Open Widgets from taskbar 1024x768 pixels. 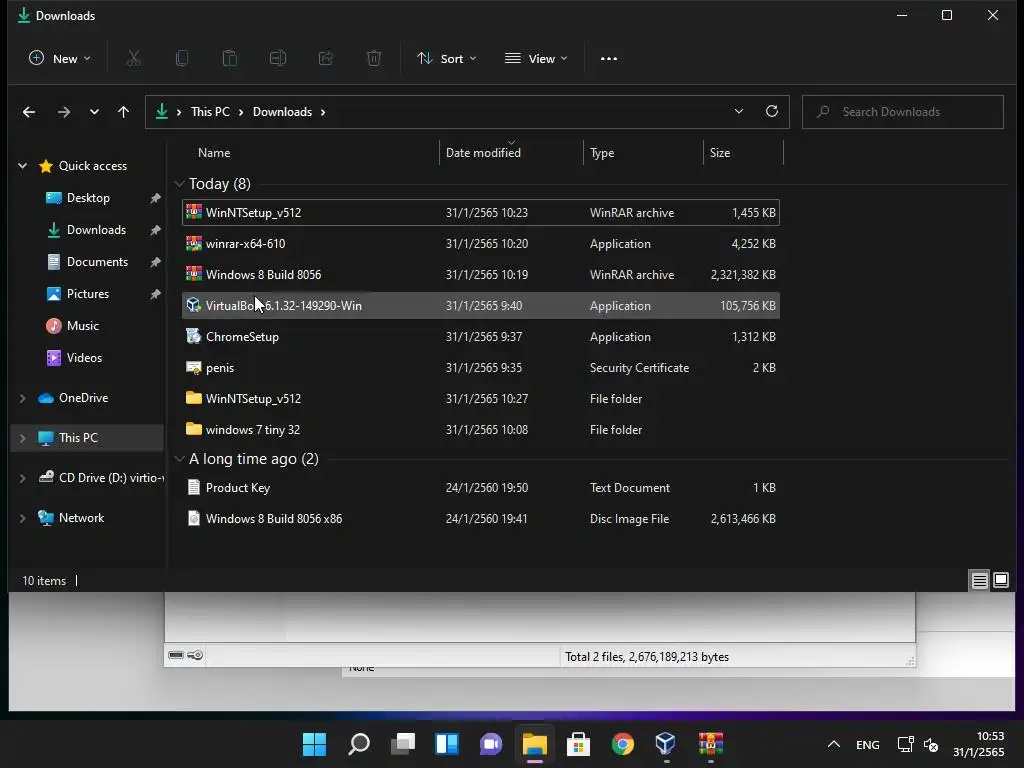tap(447, 744)
